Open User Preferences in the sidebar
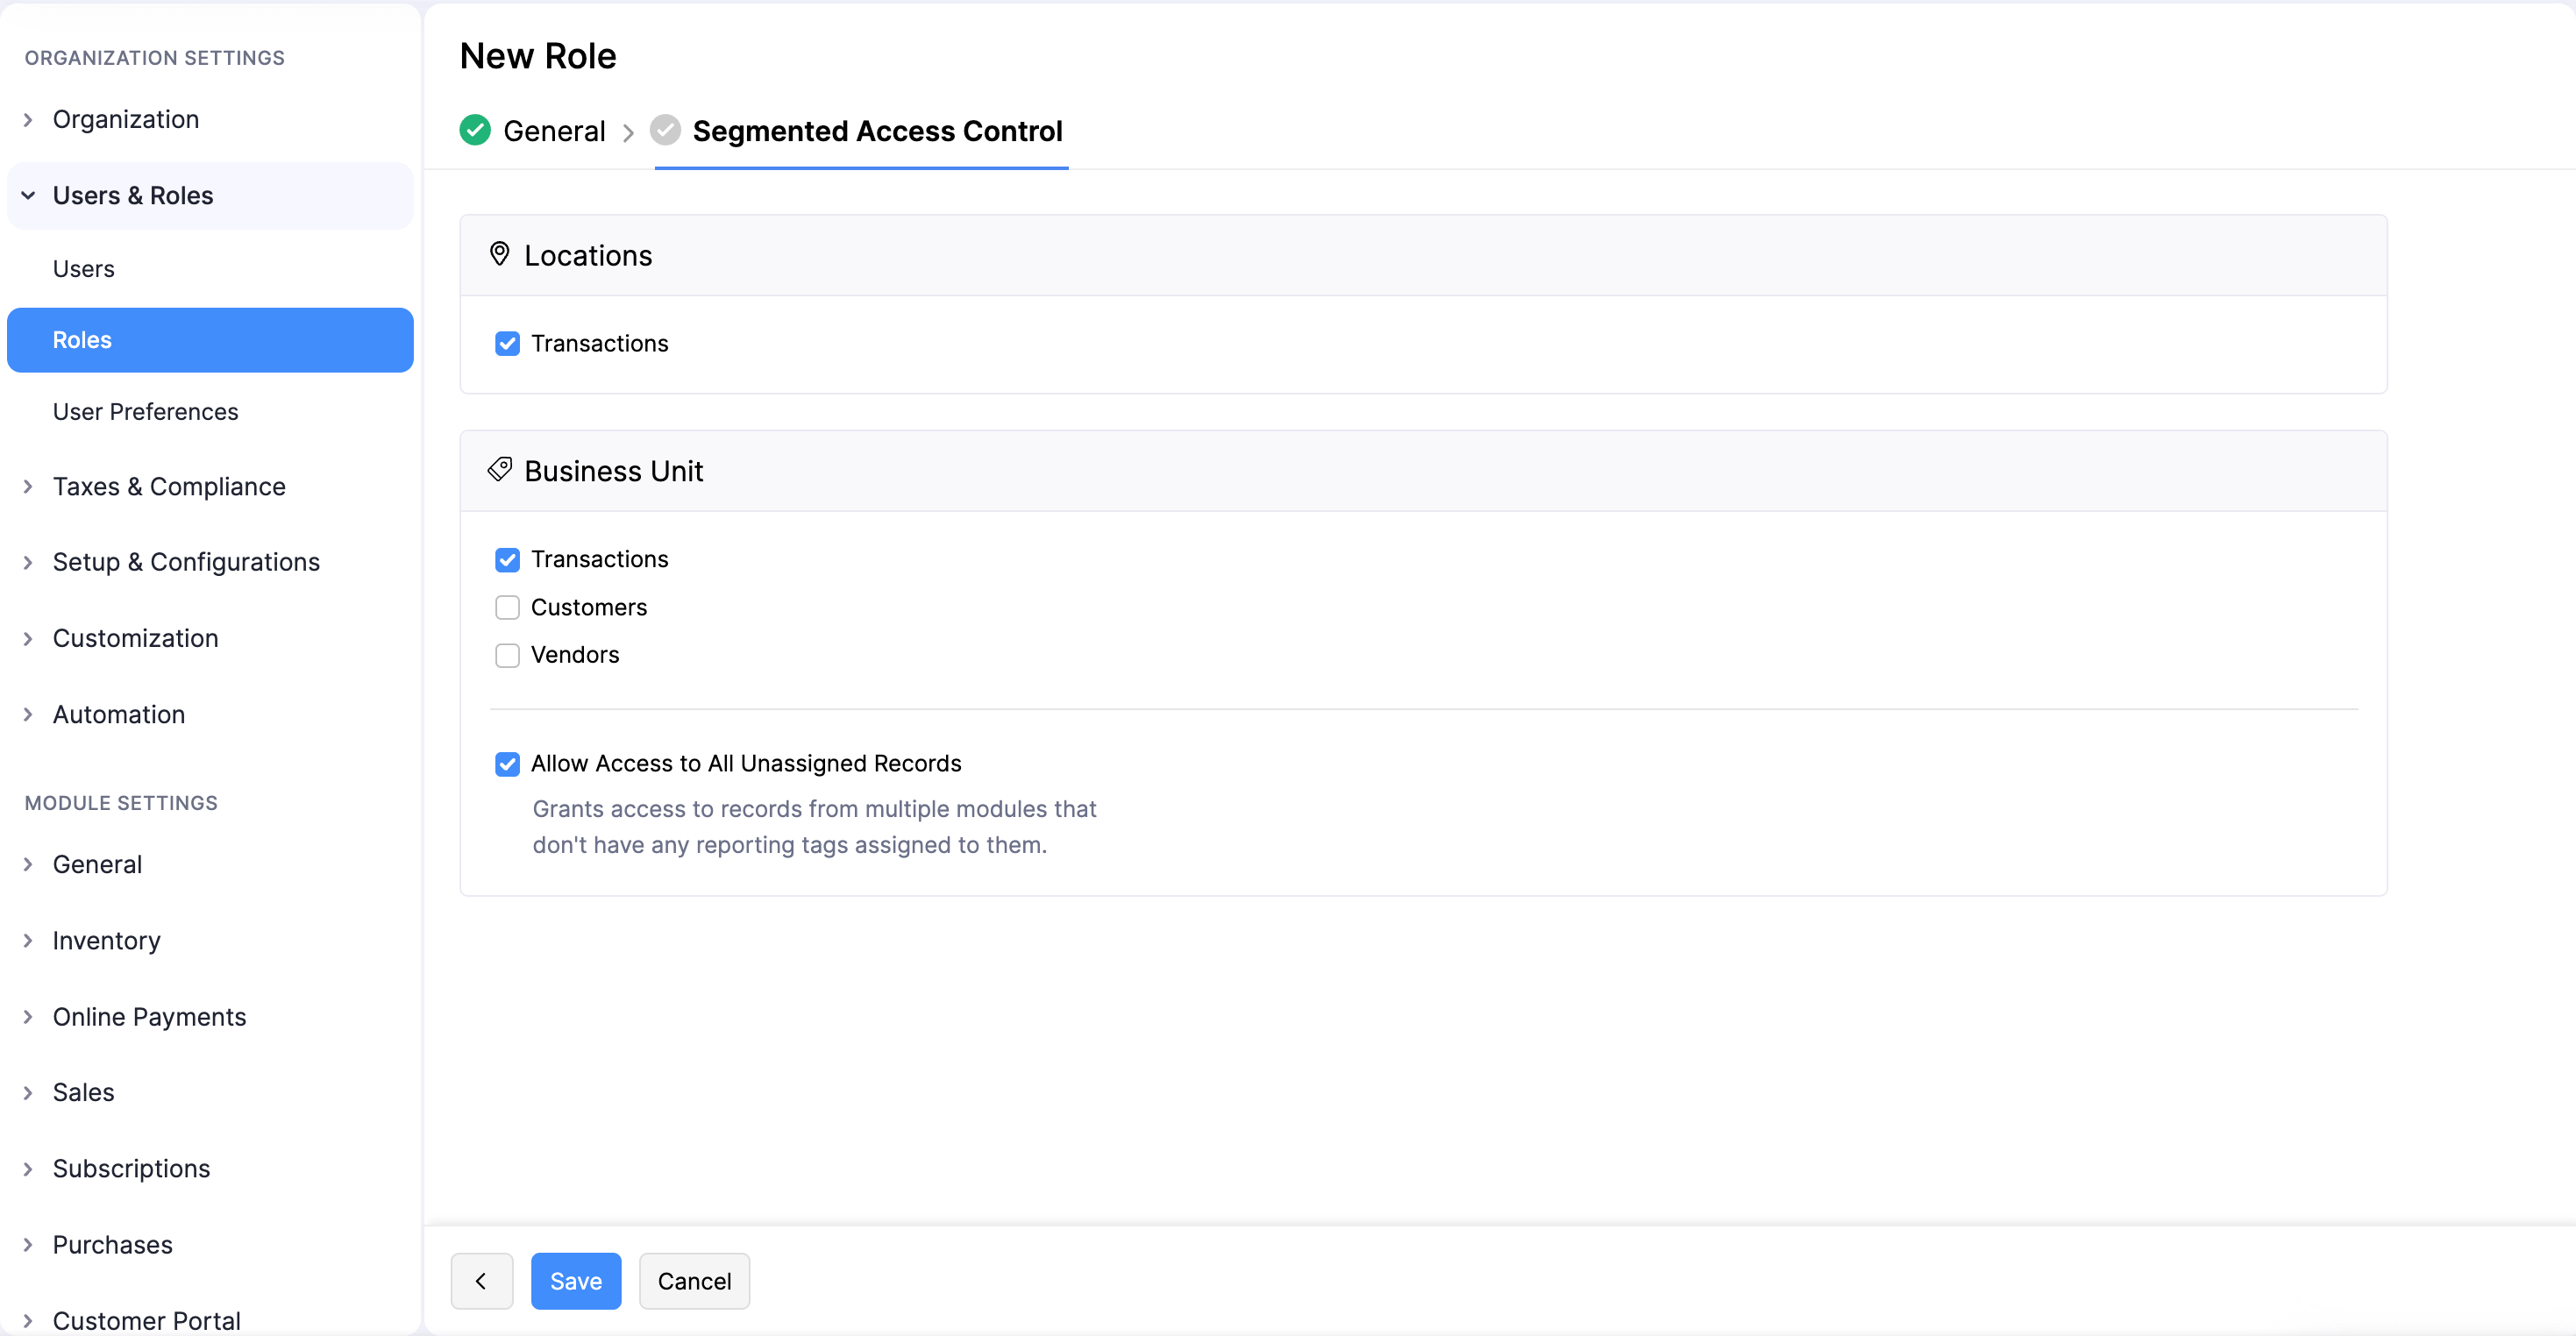Screen dimensions: 2576x1336 coord(145,411)
